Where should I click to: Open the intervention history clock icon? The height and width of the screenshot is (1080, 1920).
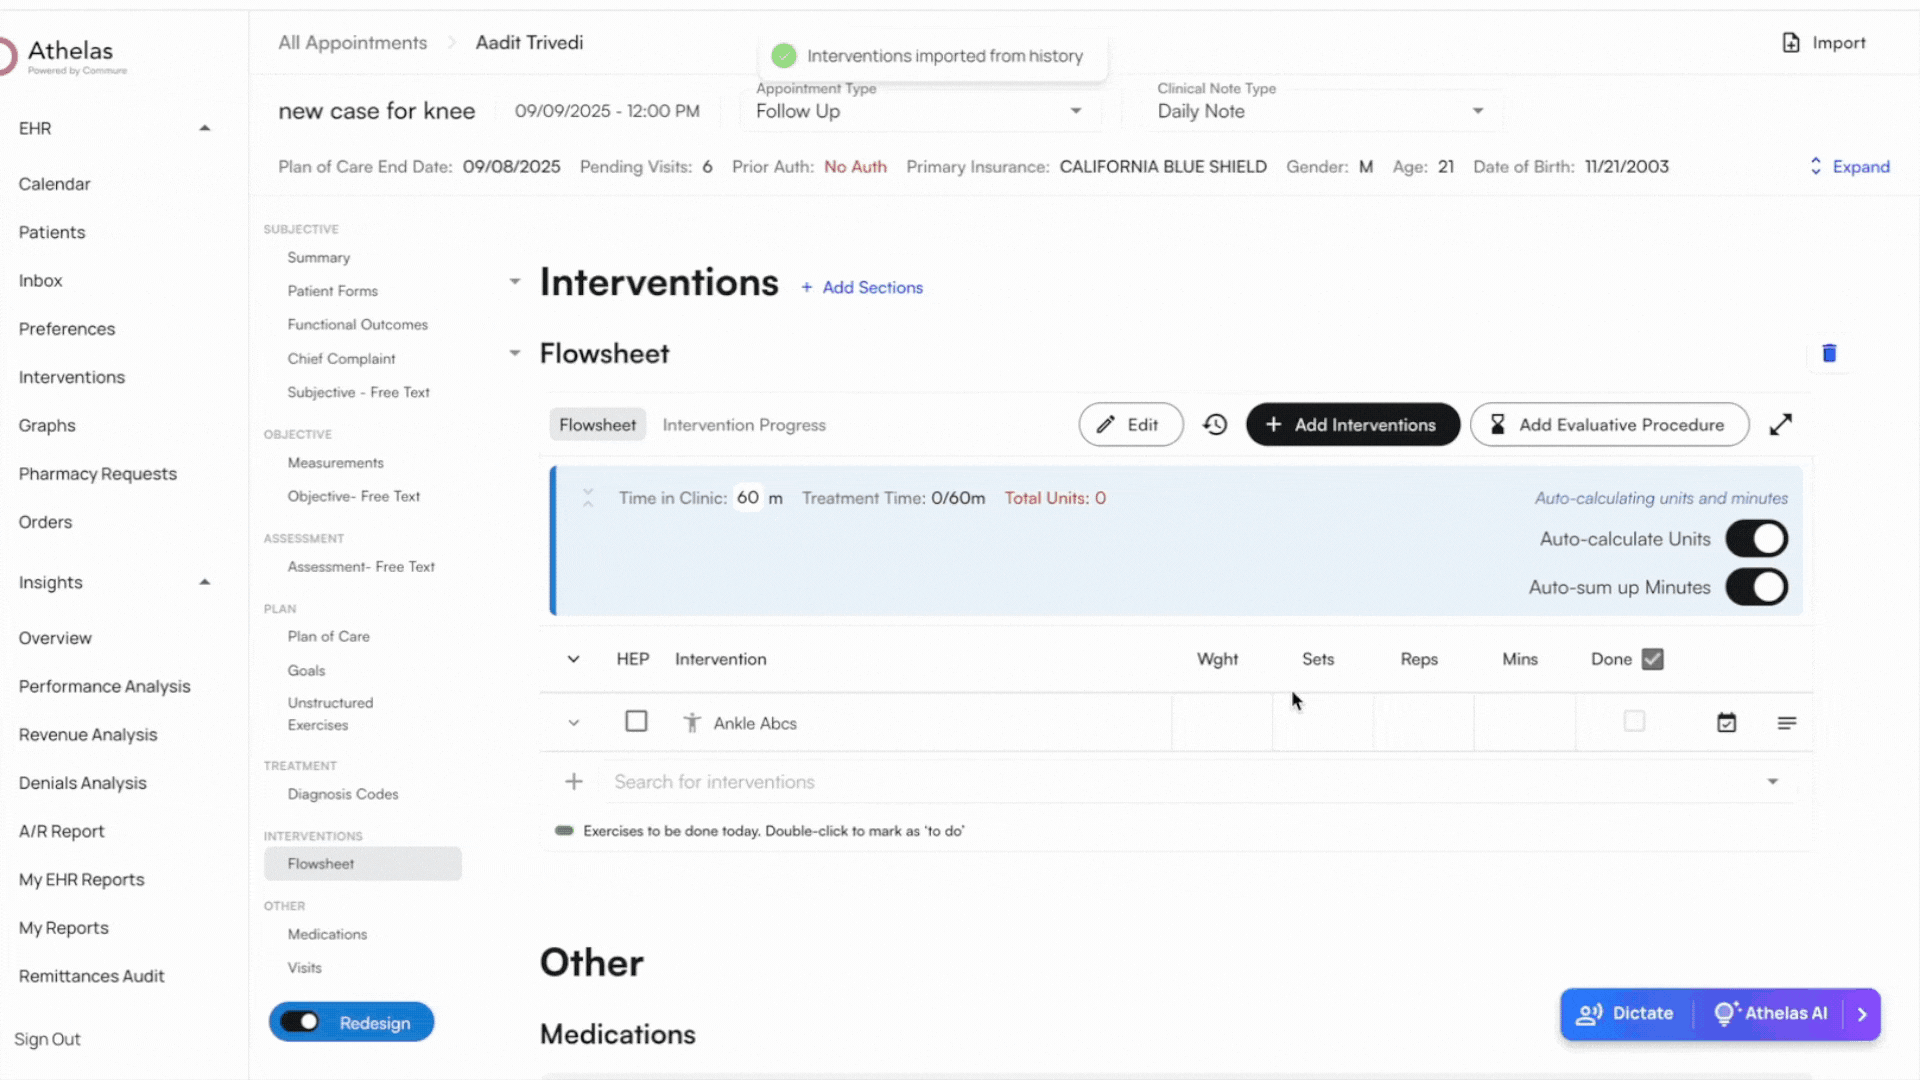tap(1215, 425)
